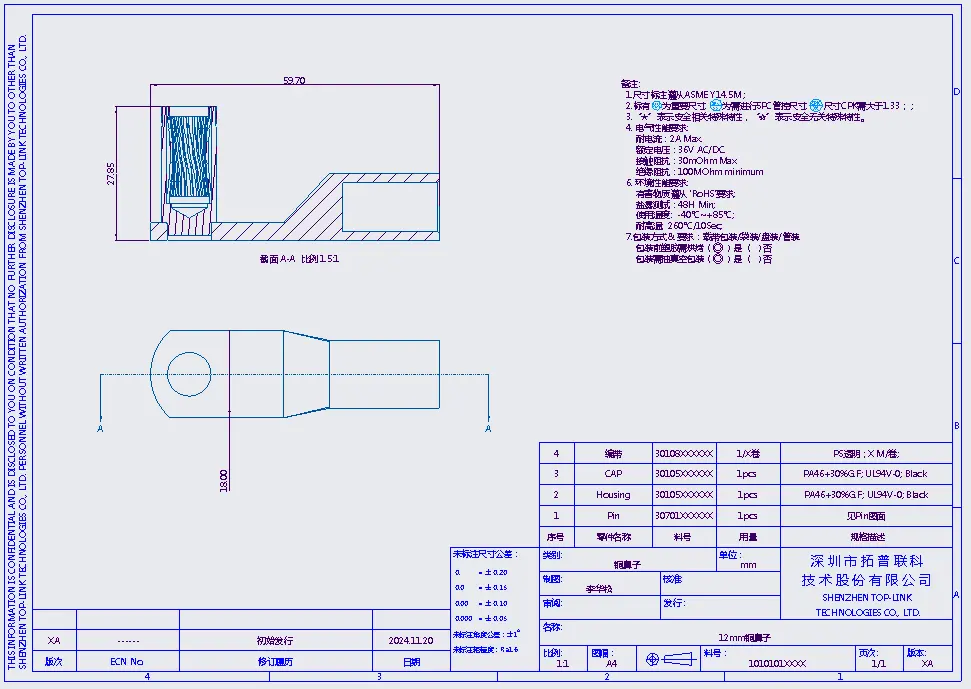Select 是 option for pre-packaging baking
Image resolution: width=971 pixels, height=689 pixels.
738,248
